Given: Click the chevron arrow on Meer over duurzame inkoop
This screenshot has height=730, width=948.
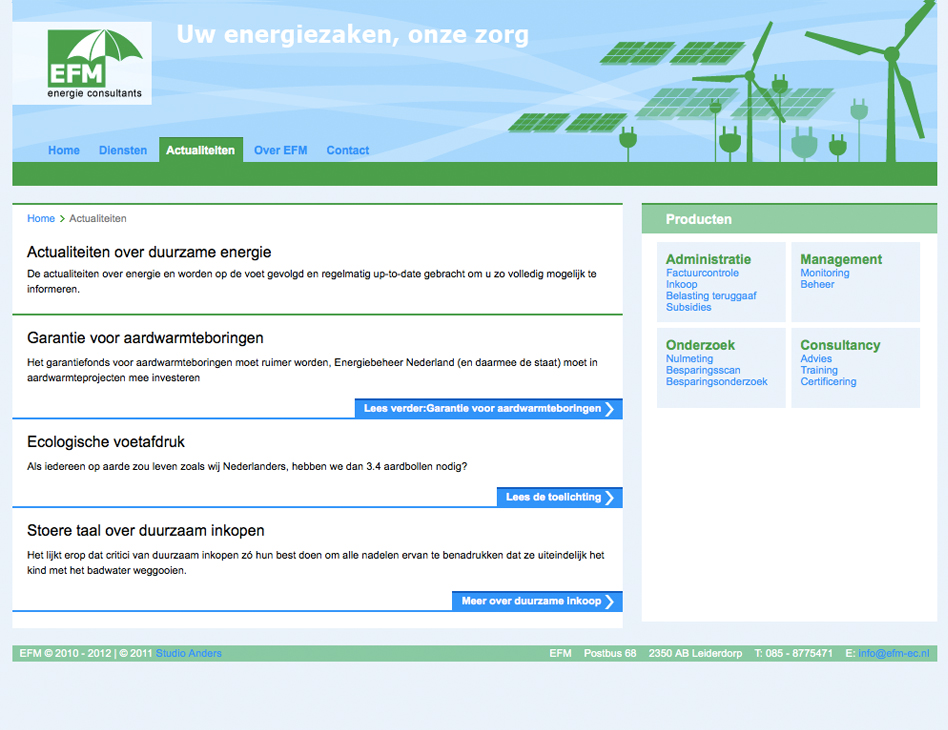Looking at the screenshot, I should (x=610, y=601).
